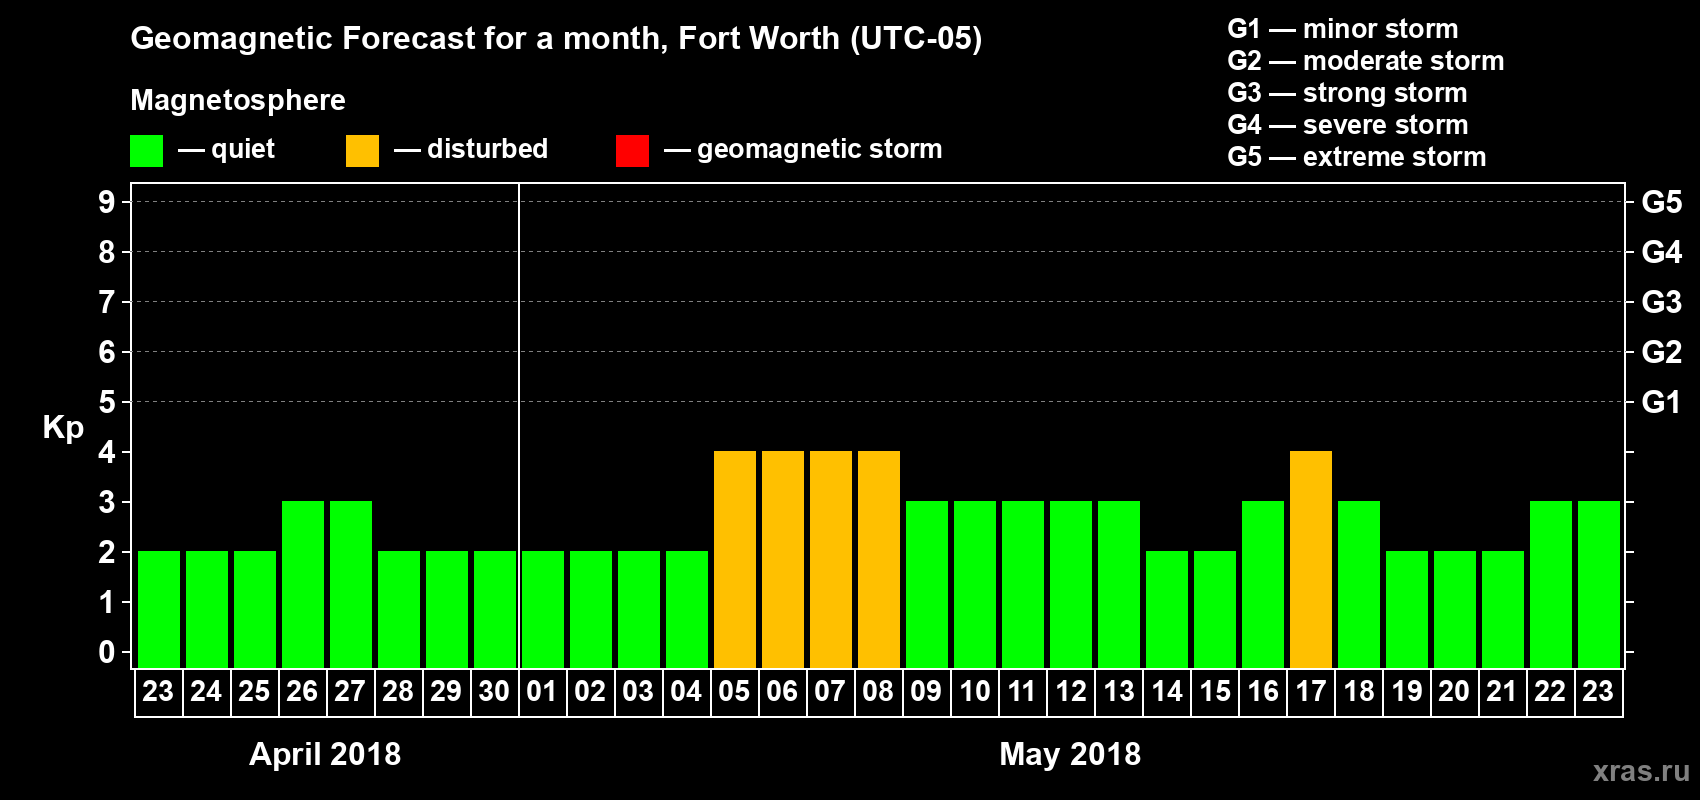
Task: Click the May 07 orange bar
Action: point(831,559)
